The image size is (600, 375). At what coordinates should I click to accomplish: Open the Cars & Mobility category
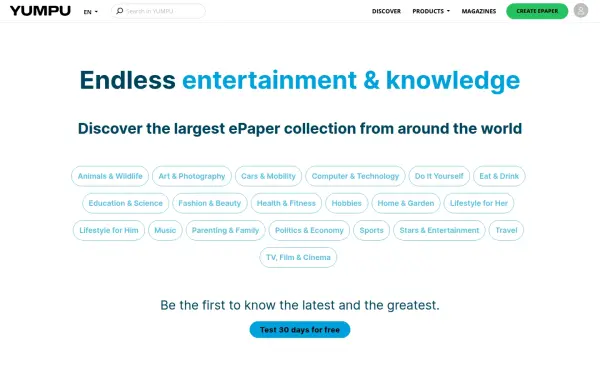point(268,176)
